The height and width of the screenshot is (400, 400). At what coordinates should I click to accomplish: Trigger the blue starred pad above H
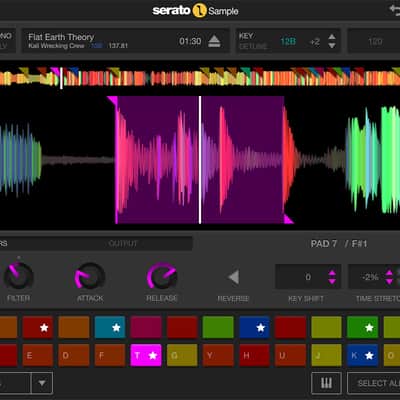[x=254, y=327]
